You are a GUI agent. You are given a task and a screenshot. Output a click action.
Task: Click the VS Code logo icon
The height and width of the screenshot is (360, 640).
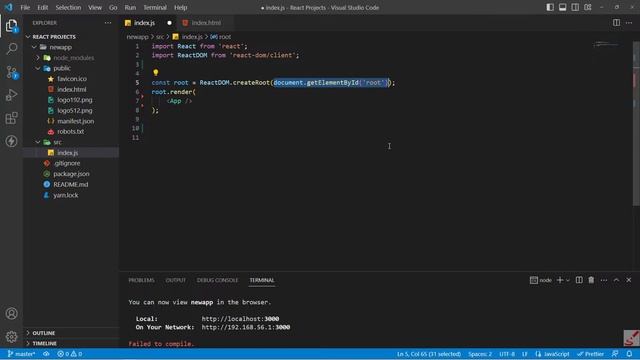(x=9, y=7)
